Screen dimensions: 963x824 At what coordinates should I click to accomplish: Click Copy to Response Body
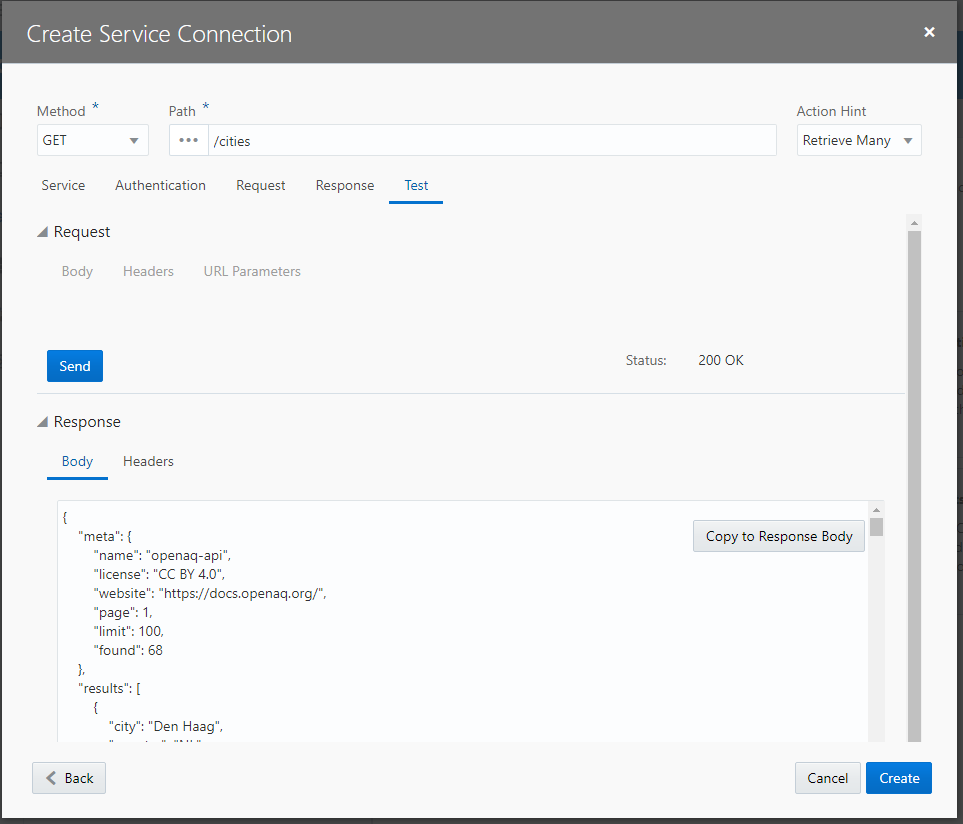(x=778, y=536)
